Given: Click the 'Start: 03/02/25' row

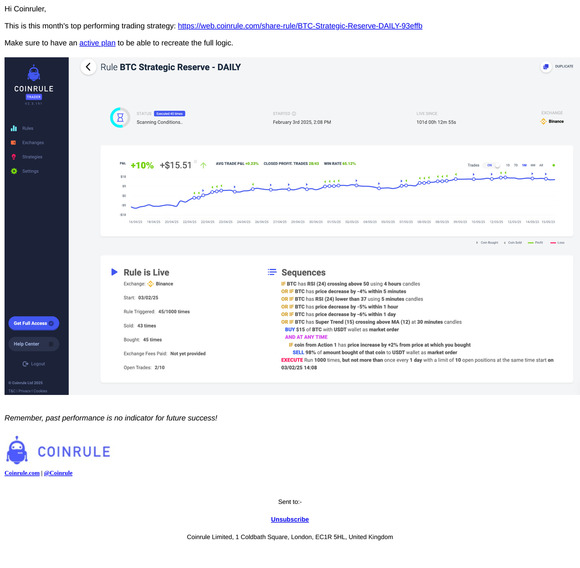Looking at the screenshot, I should 141,298.
